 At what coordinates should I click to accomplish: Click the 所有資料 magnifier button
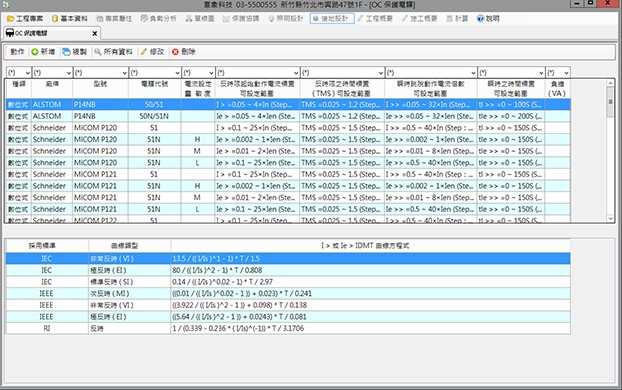(x=113, y=52)
